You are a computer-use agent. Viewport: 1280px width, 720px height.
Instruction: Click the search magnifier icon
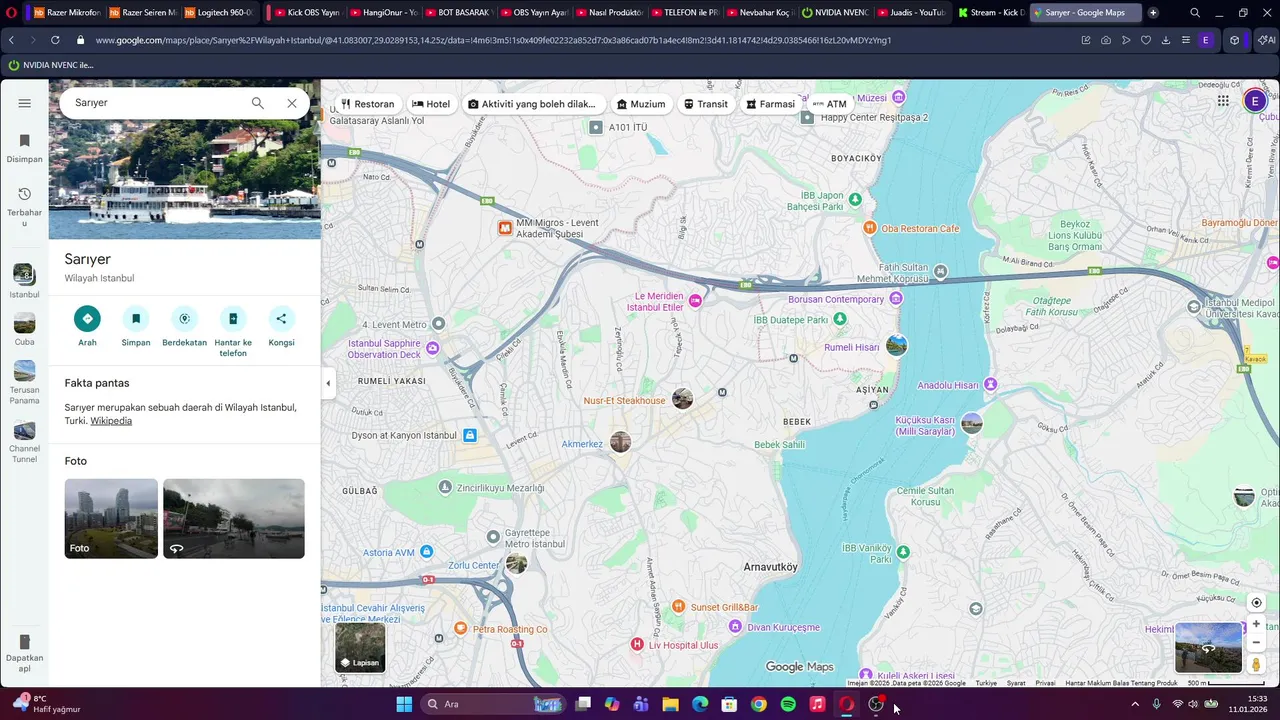[257, 103]
